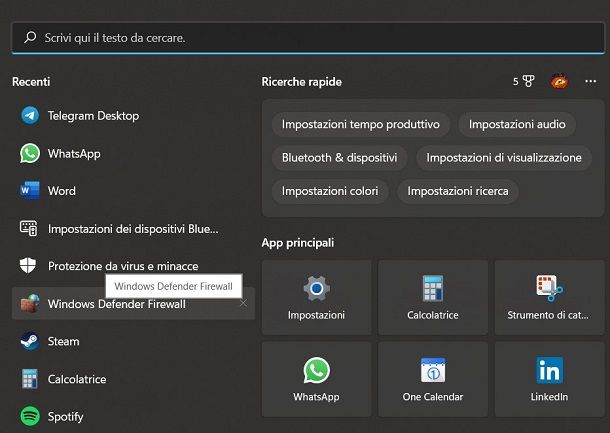Open Calcolatrice icon in Recenti list
The image size is (610, 433).
click(30, 379)
